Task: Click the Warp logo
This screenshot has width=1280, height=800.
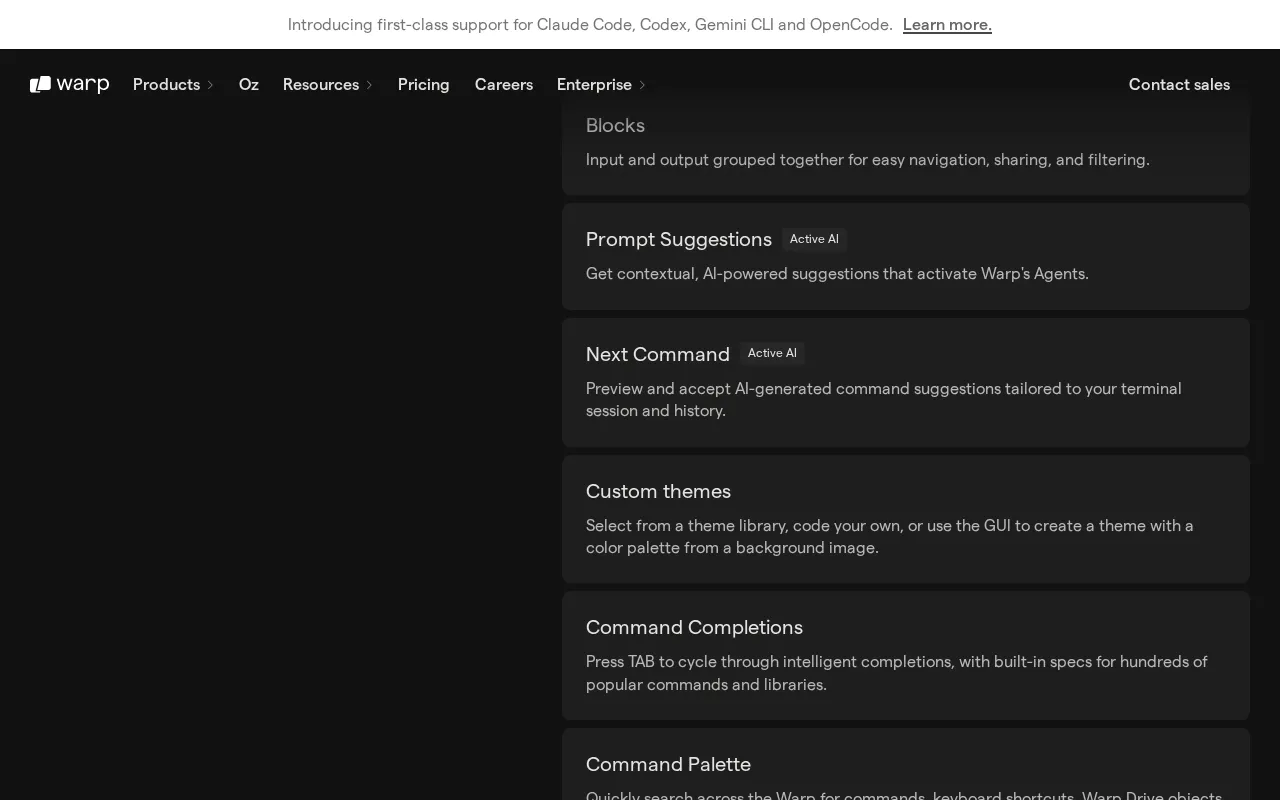Action: pos(69,84)
